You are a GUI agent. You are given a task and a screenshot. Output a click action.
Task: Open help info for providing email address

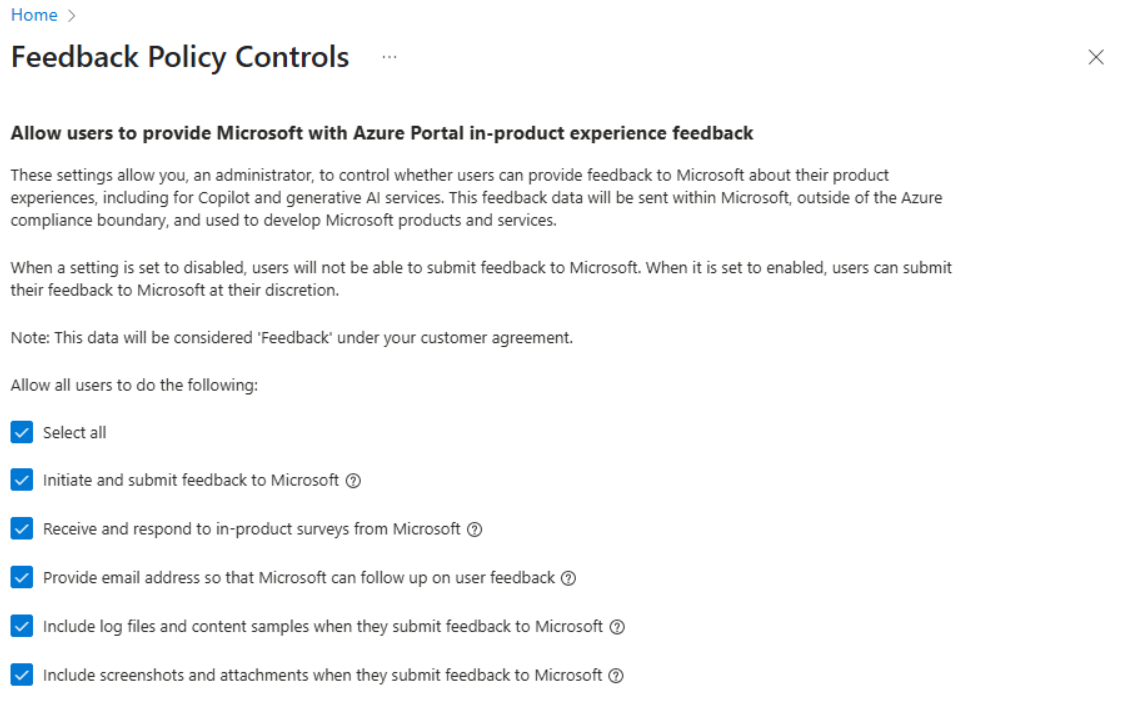pyautogui.click(x=568, y=578)
